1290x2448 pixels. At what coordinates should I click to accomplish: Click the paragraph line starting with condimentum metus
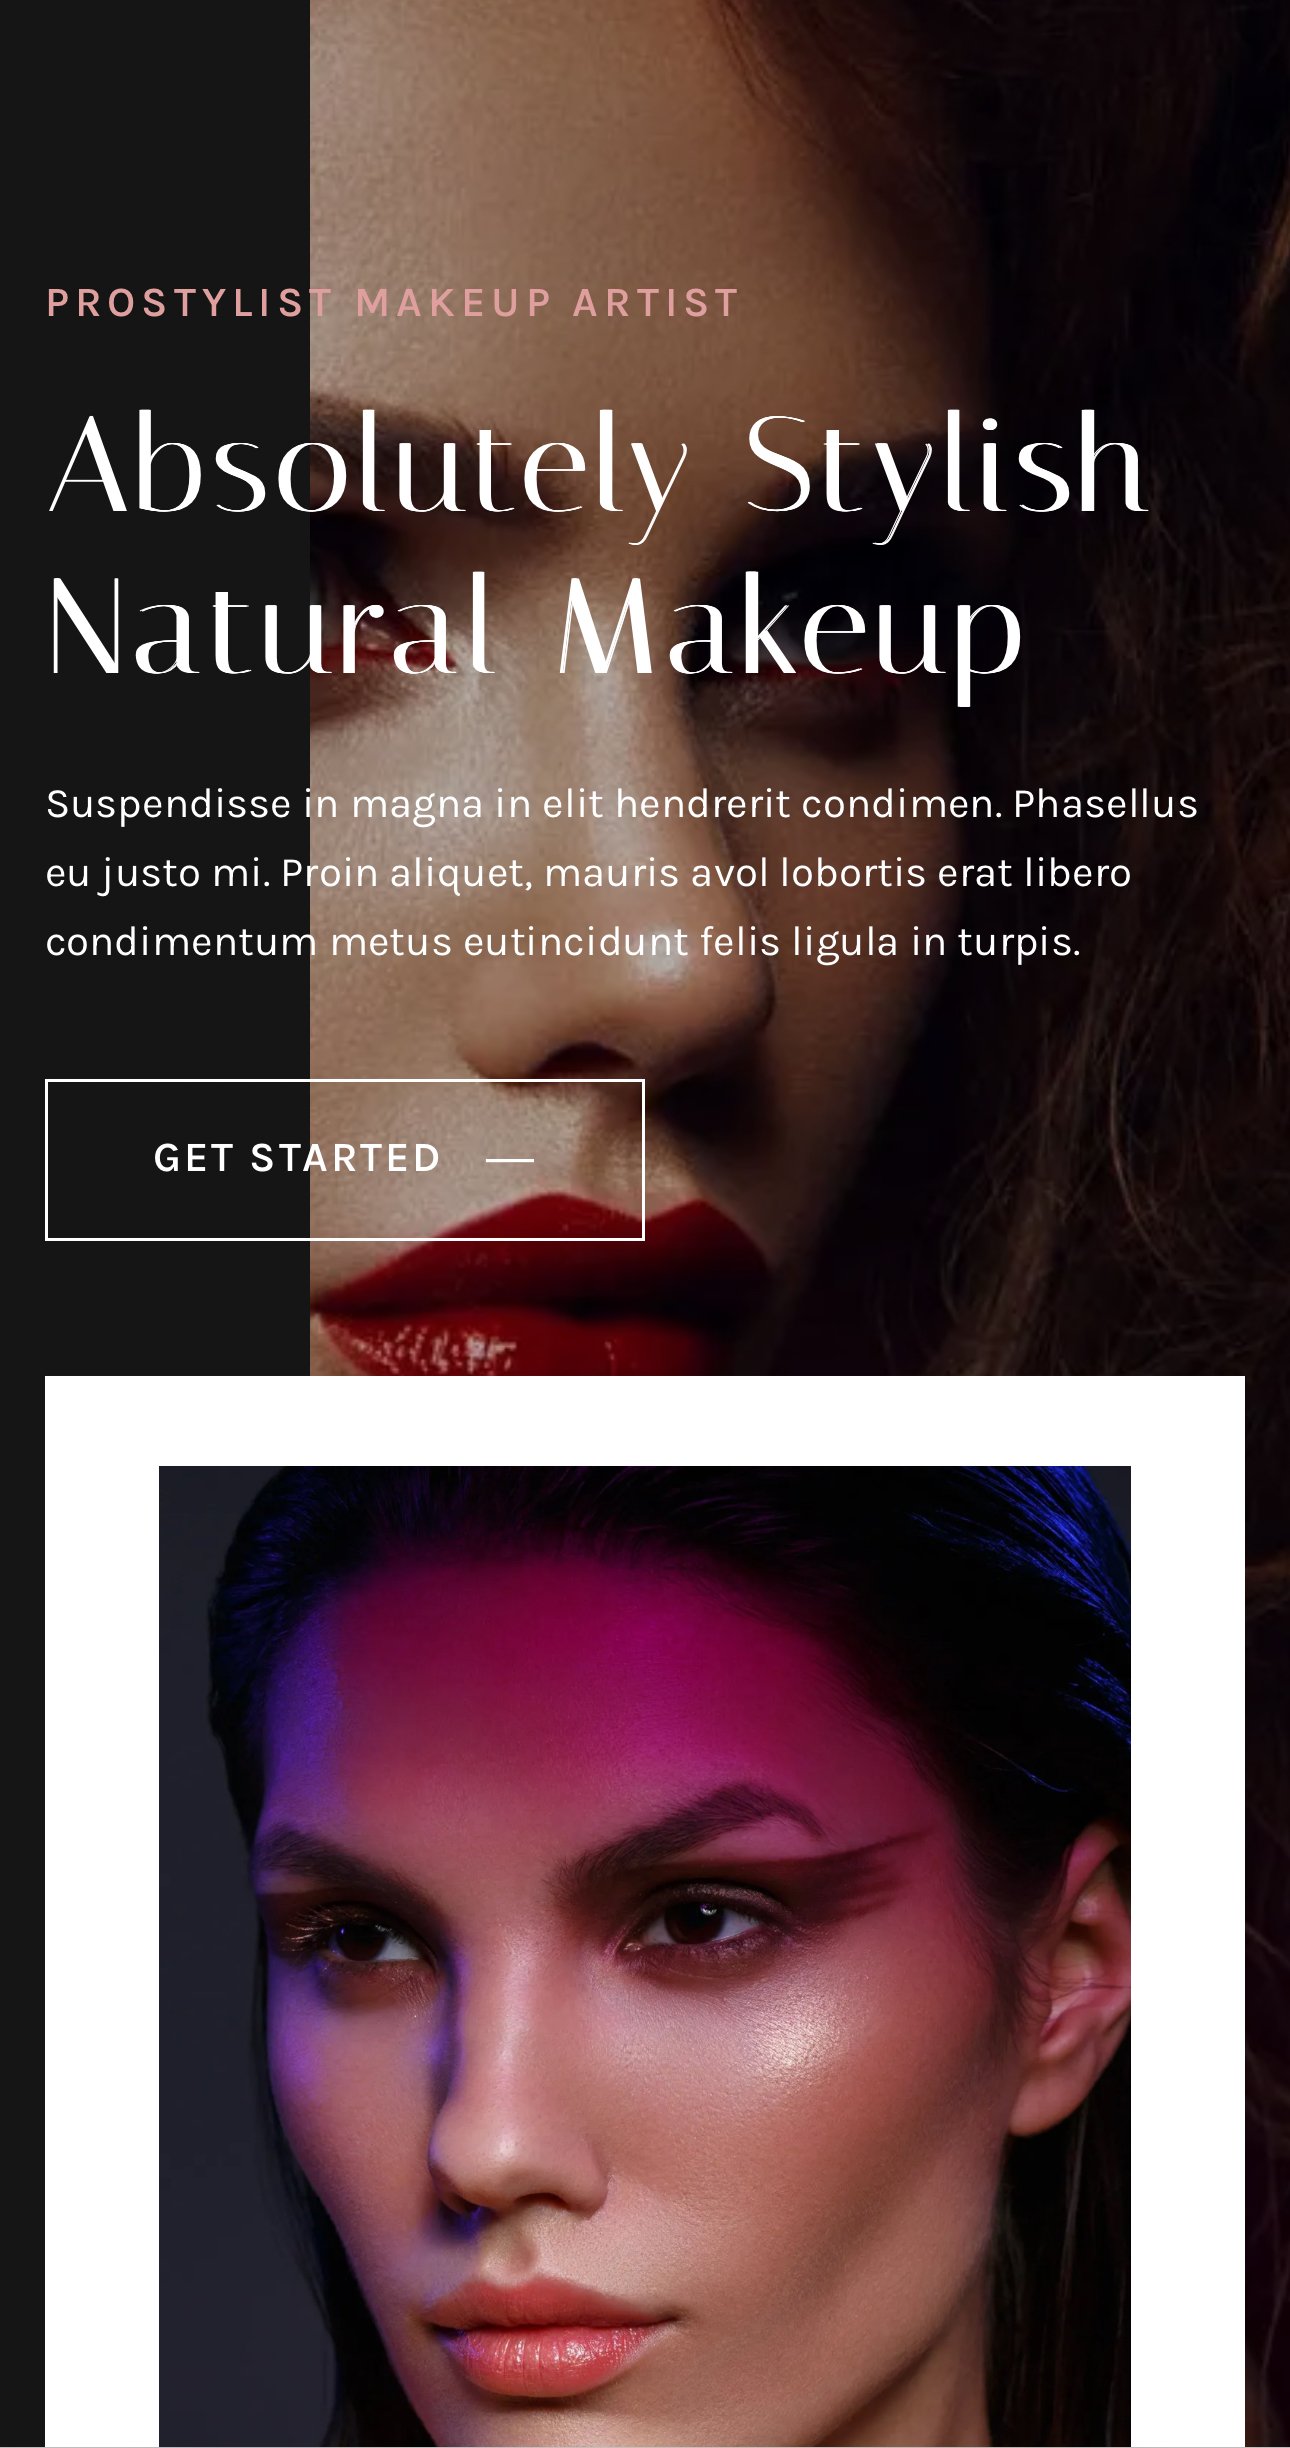pos(563,943)
